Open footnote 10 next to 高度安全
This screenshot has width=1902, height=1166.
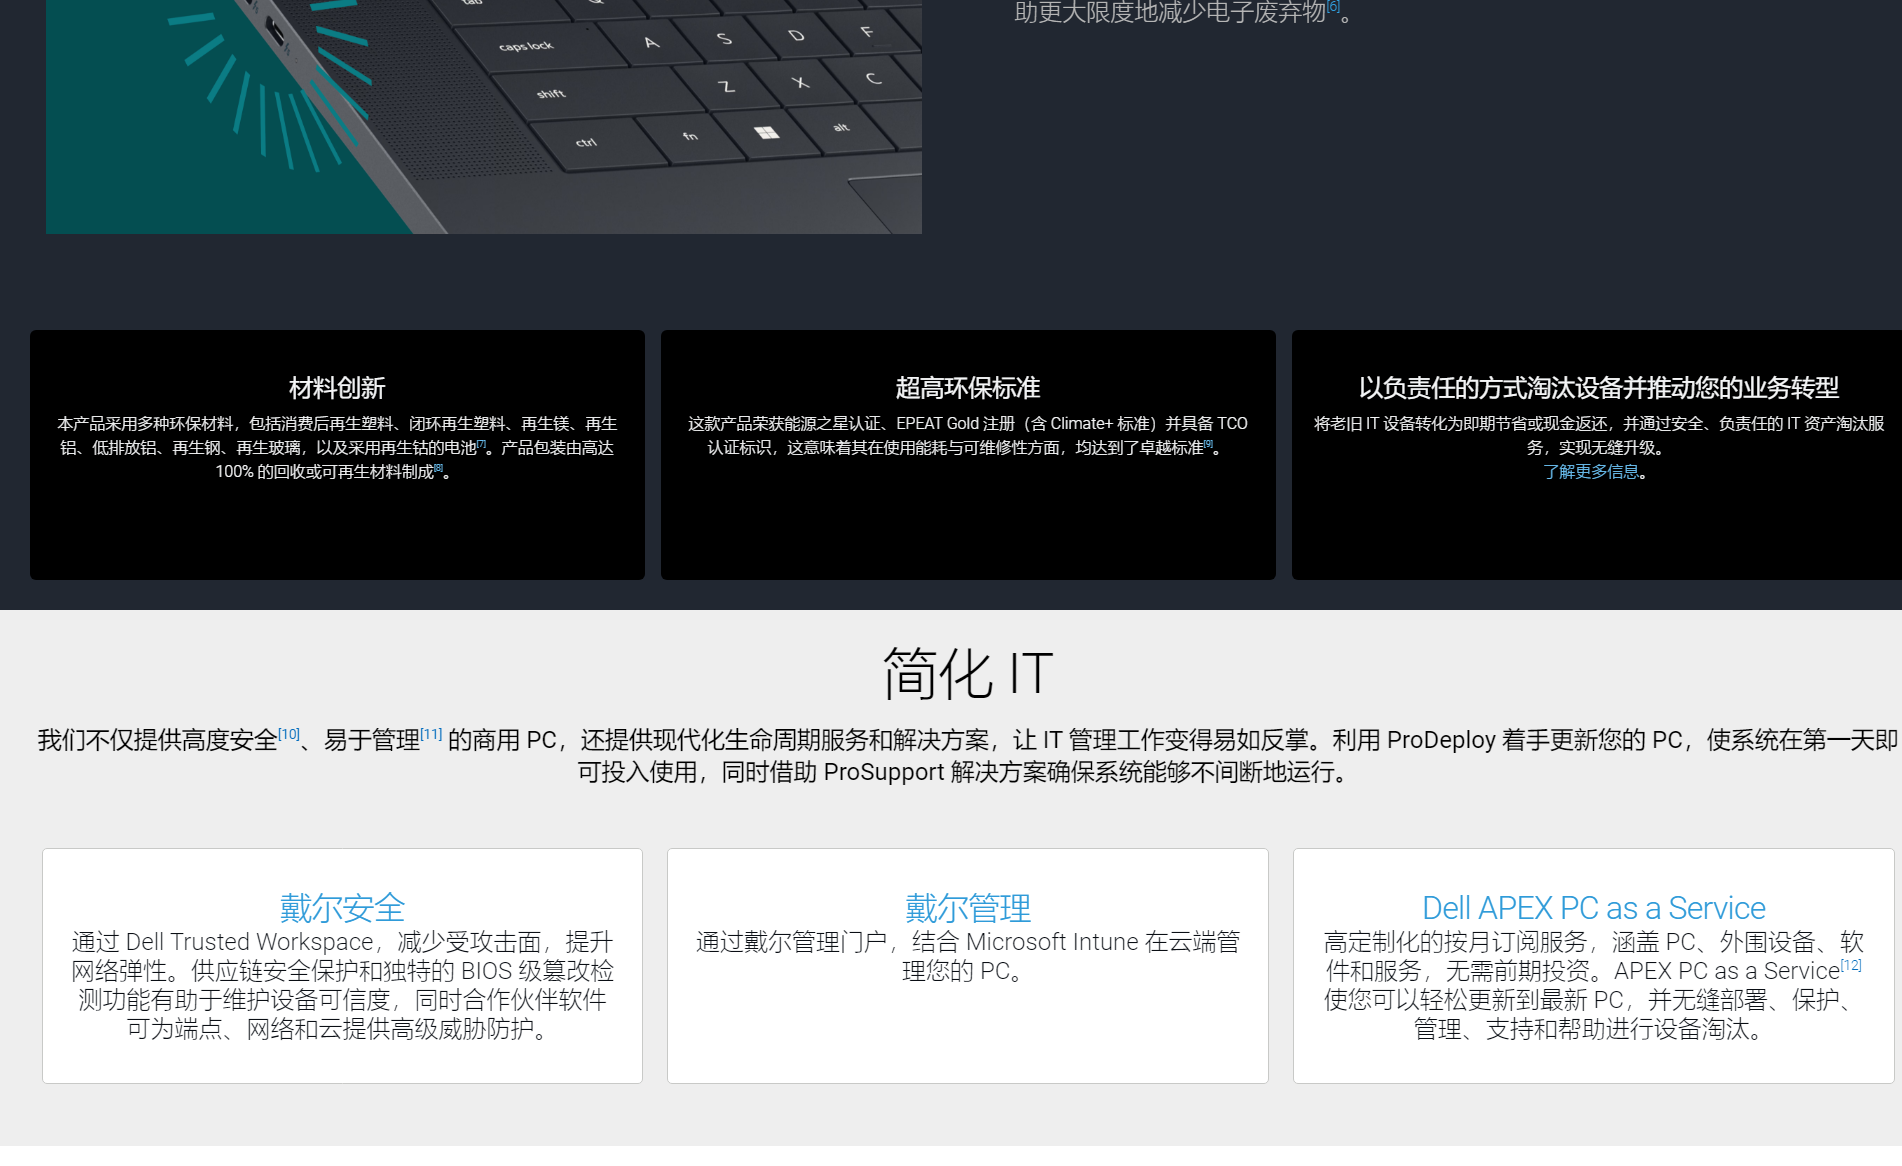pyautogui.click(x=289, y=734)
